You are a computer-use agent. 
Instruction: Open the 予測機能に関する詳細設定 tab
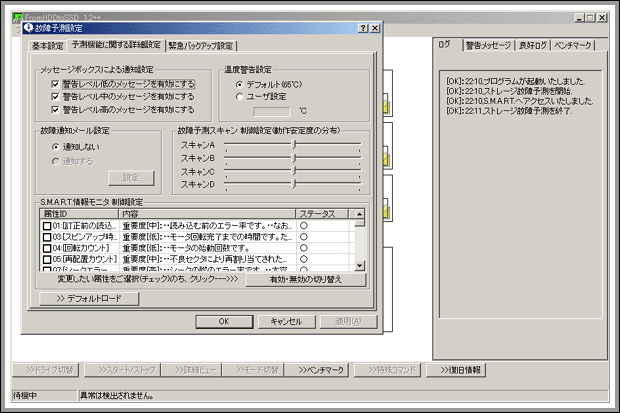click(x=116, y=45)
